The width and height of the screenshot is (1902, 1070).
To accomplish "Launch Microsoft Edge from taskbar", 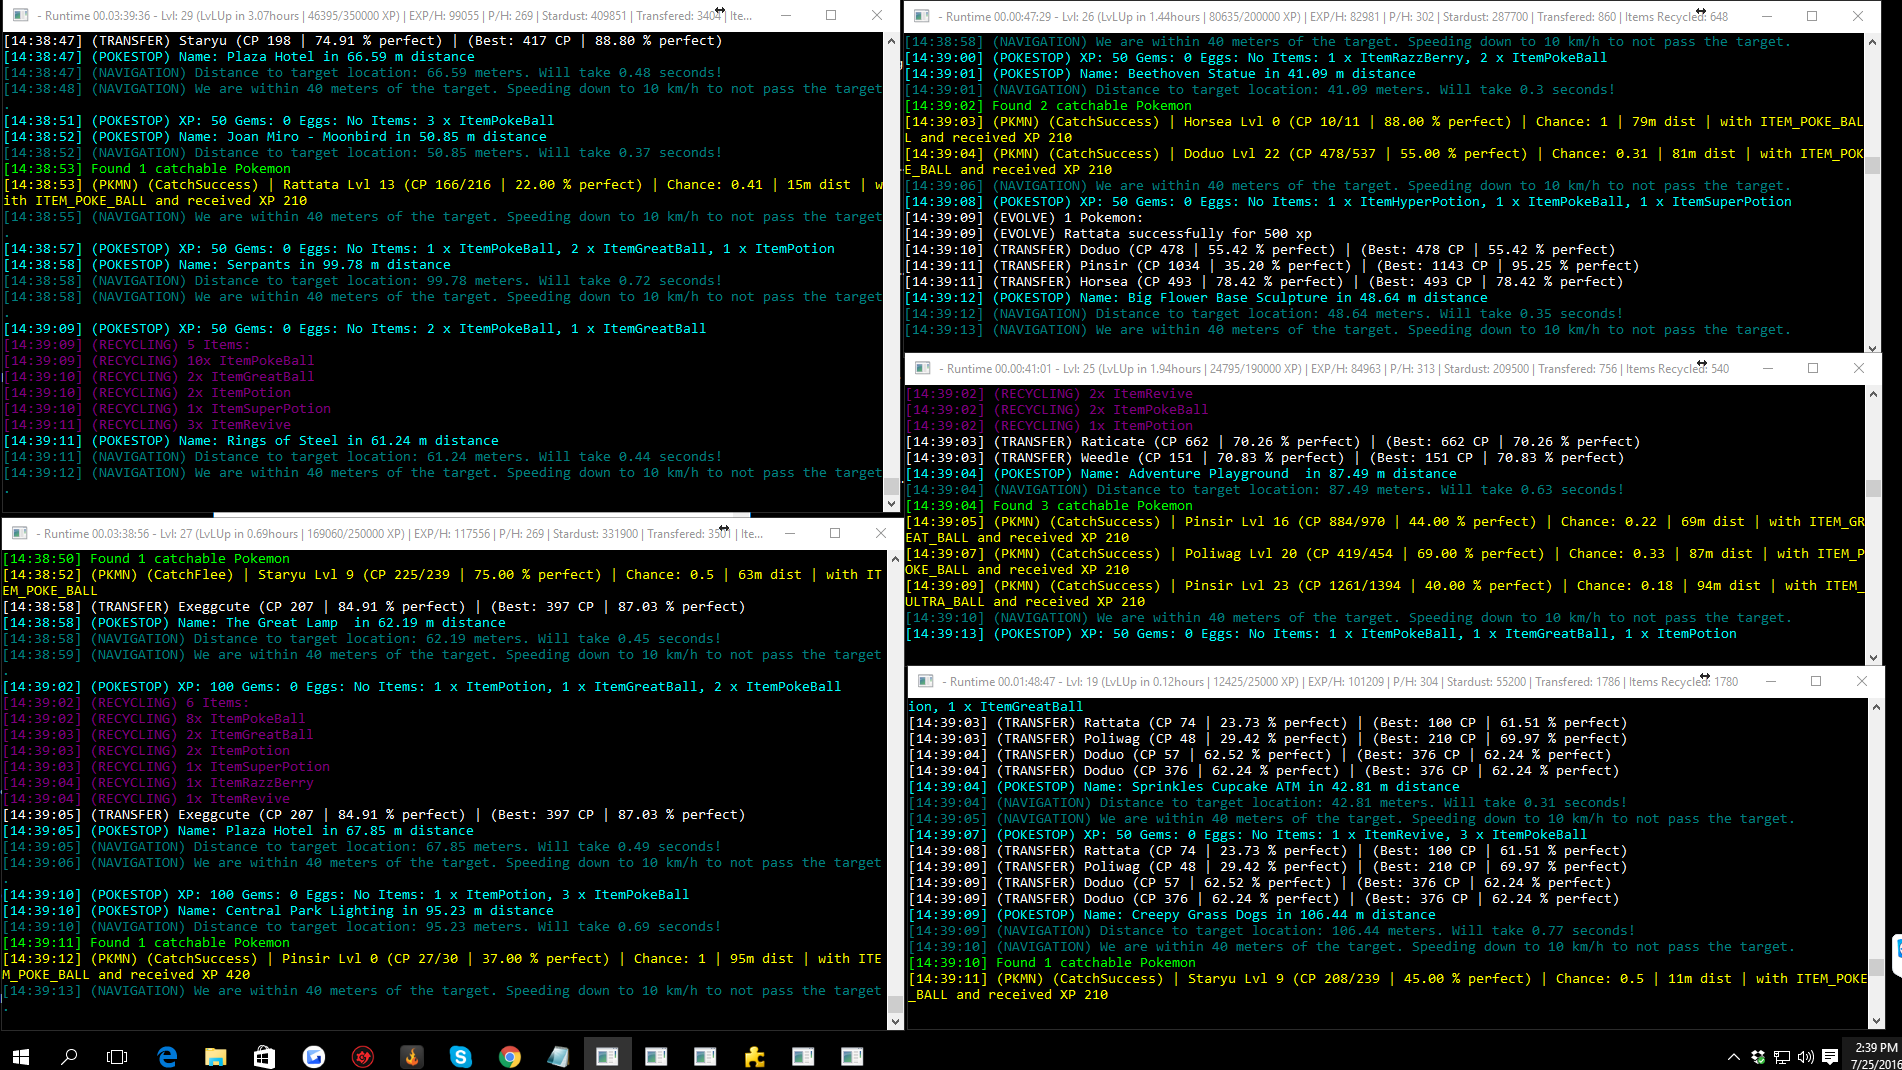I will (x=167, y=1056).
